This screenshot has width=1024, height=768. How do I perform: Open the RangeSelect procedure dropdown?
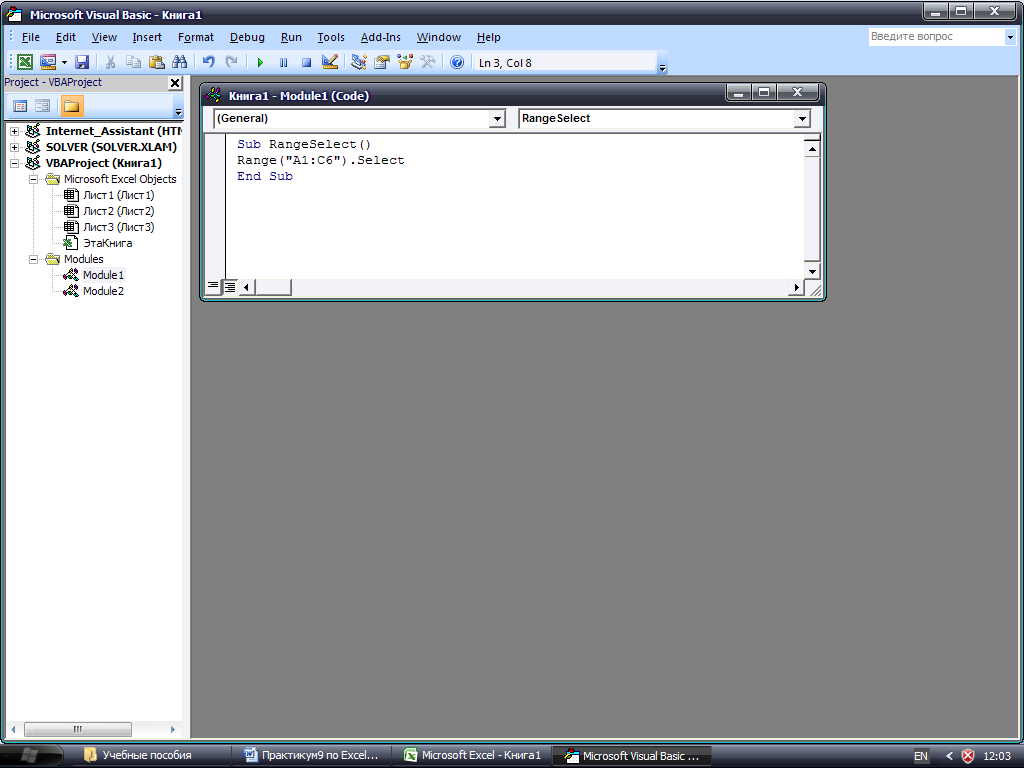click(x=802, y=119)
